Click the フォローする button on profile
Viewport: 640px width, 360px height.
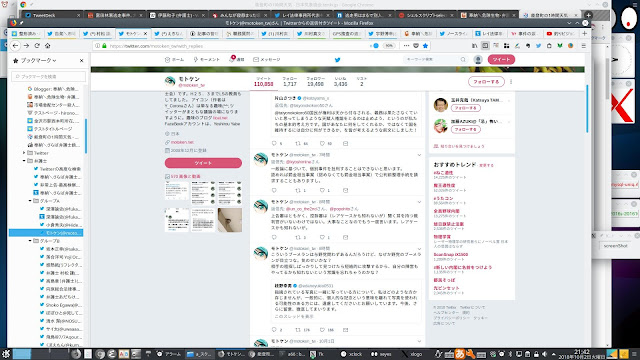click(486, 82)
